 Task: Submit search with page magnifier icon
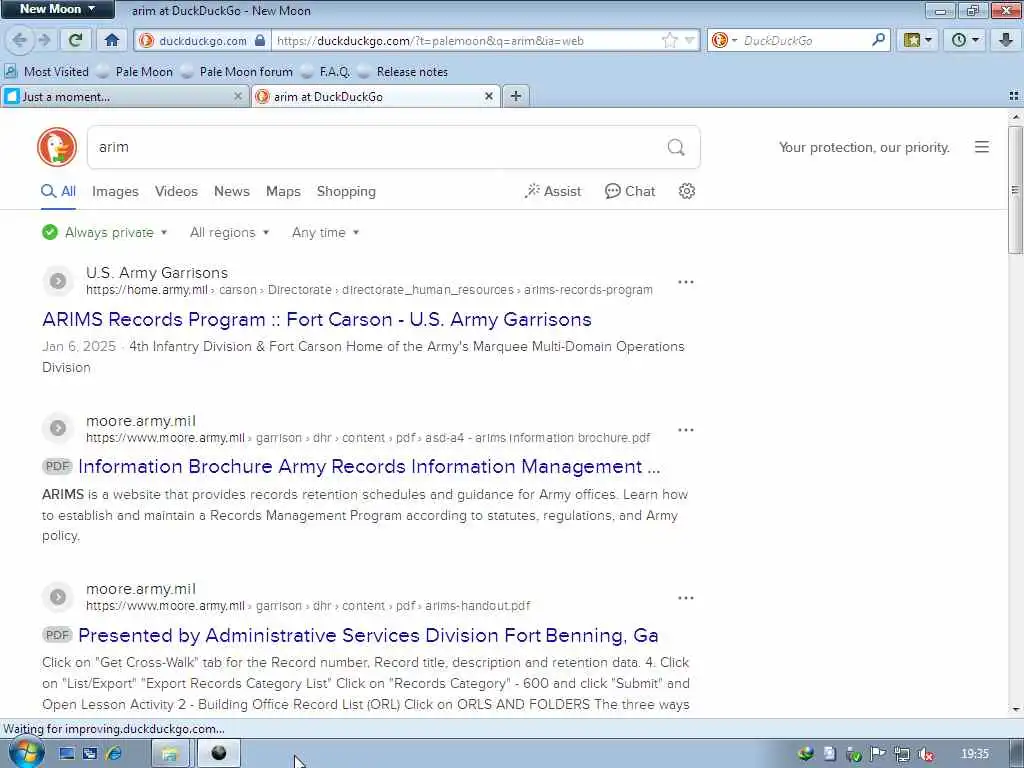tap(676, 147)
